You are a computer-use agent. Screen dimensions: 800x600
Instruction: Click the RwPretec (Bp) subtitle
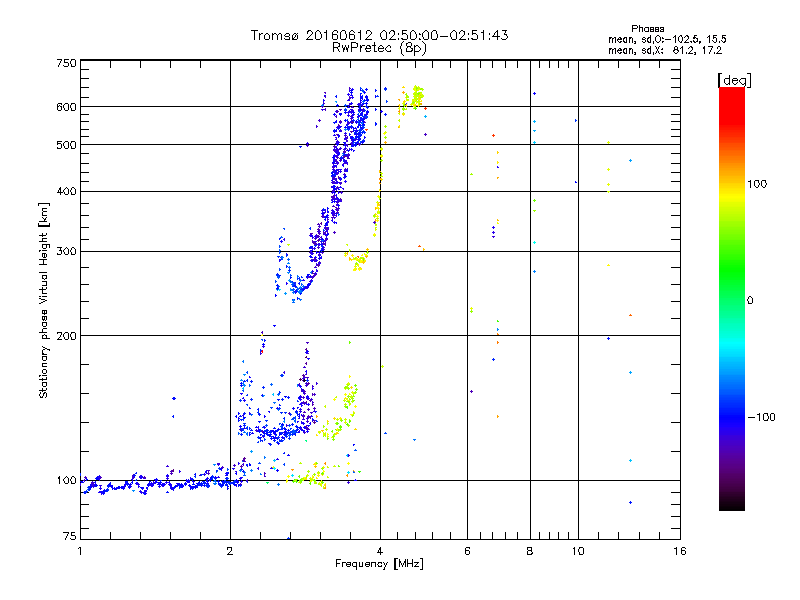click(379, 47)
